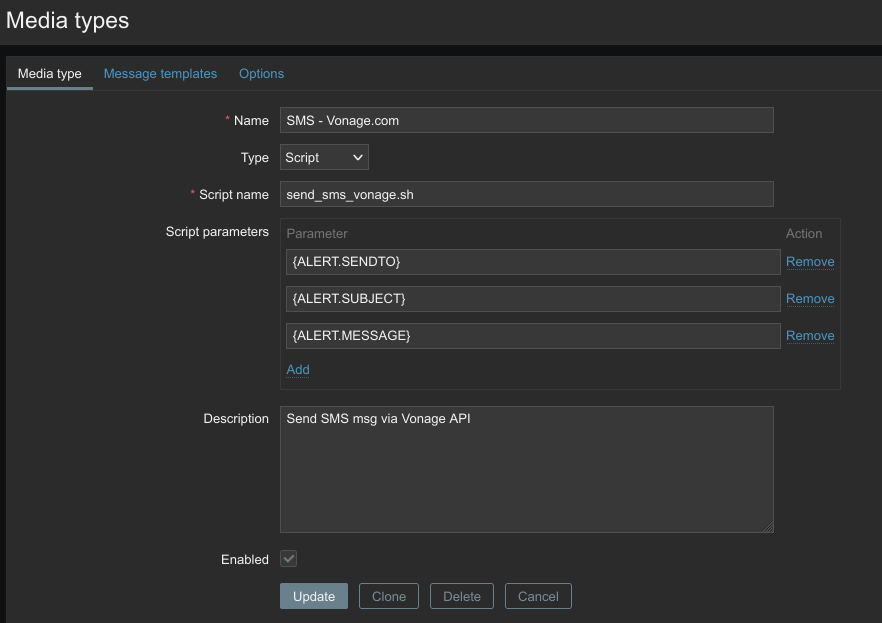Viewport: 882px width, 623px height.
Task: Focus the Script name text field
Action: [526, 194]
